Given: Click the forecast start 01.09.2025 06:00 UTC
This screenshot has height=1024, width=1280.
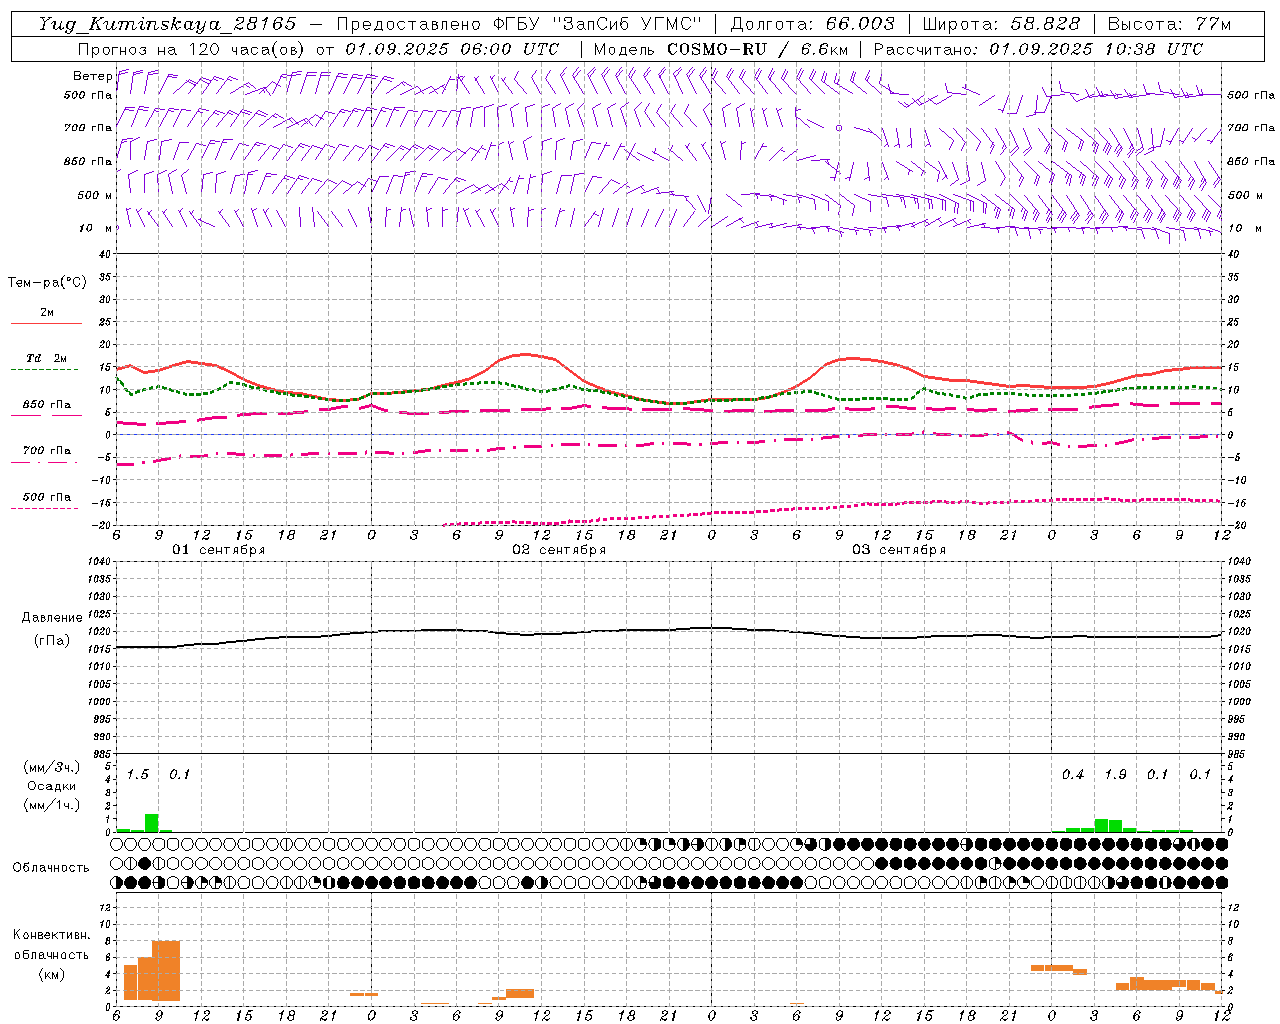Looking at the screenshot, I should coord(452,49).
